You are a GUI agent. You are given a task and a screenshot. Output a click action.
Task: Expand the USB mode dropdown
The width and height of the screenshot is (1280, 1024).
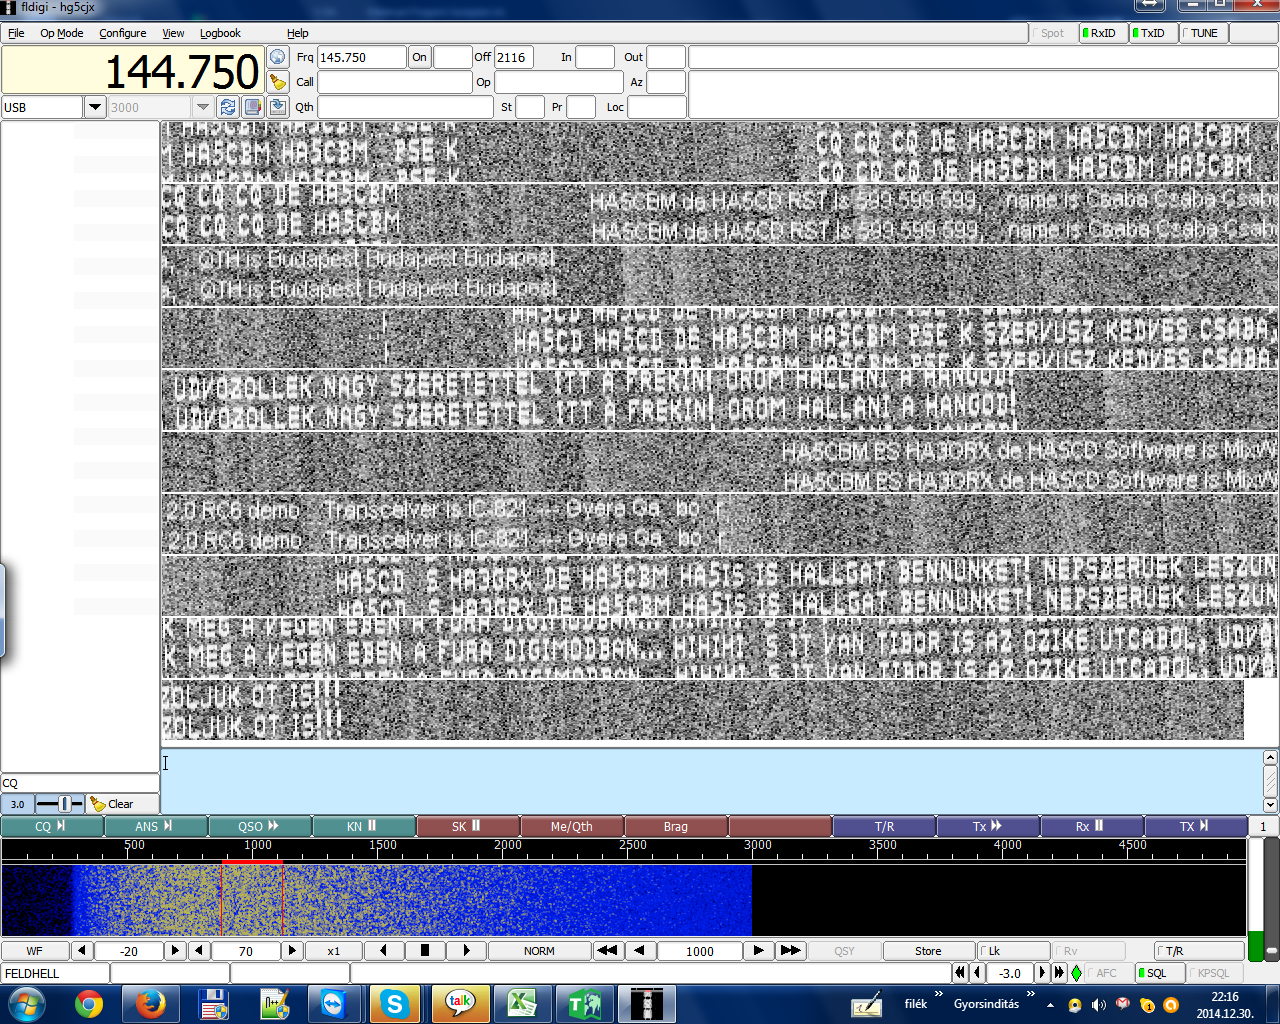click(95, 107)
